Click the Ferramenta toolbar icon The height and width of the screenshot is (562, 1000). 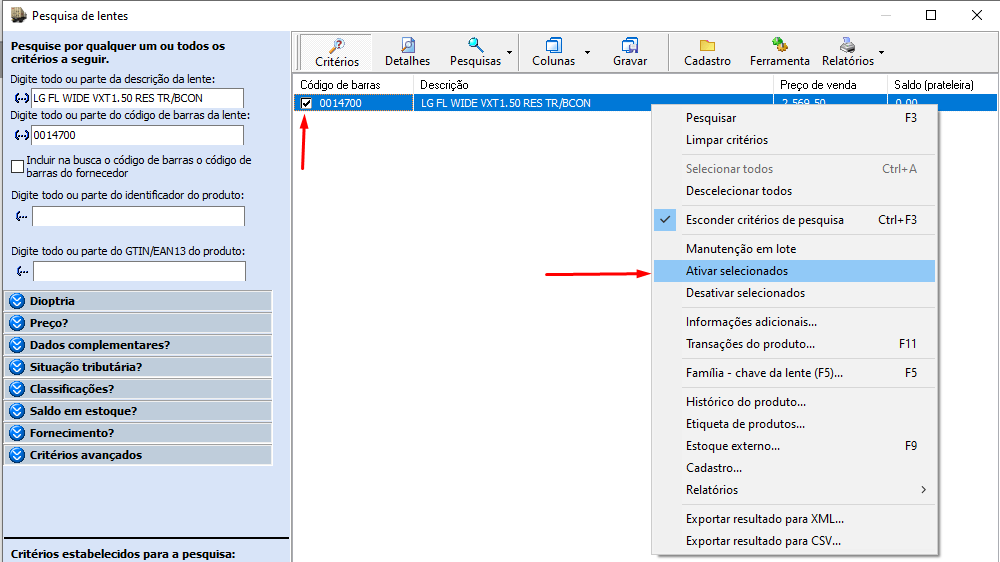(x=779, y=45)
